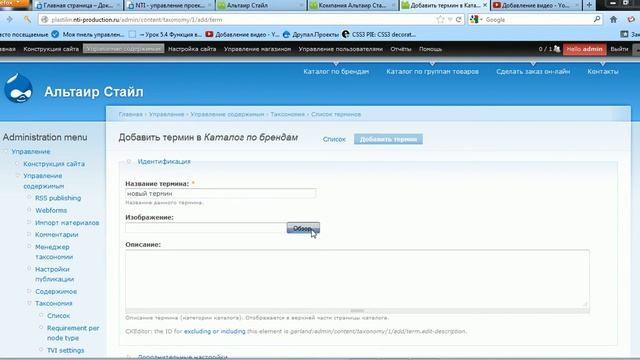
Task: Click the description resize grippie bar
Action: pyautogui.click(x=357, y=311)
